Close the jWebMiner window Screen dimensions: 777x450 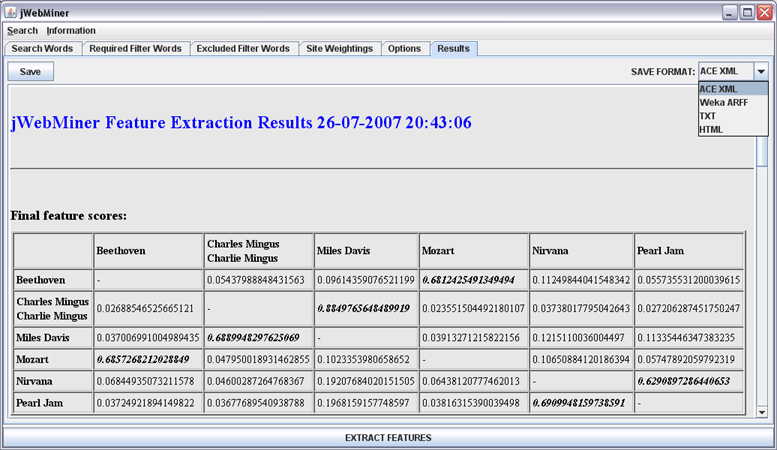(764, 12)
